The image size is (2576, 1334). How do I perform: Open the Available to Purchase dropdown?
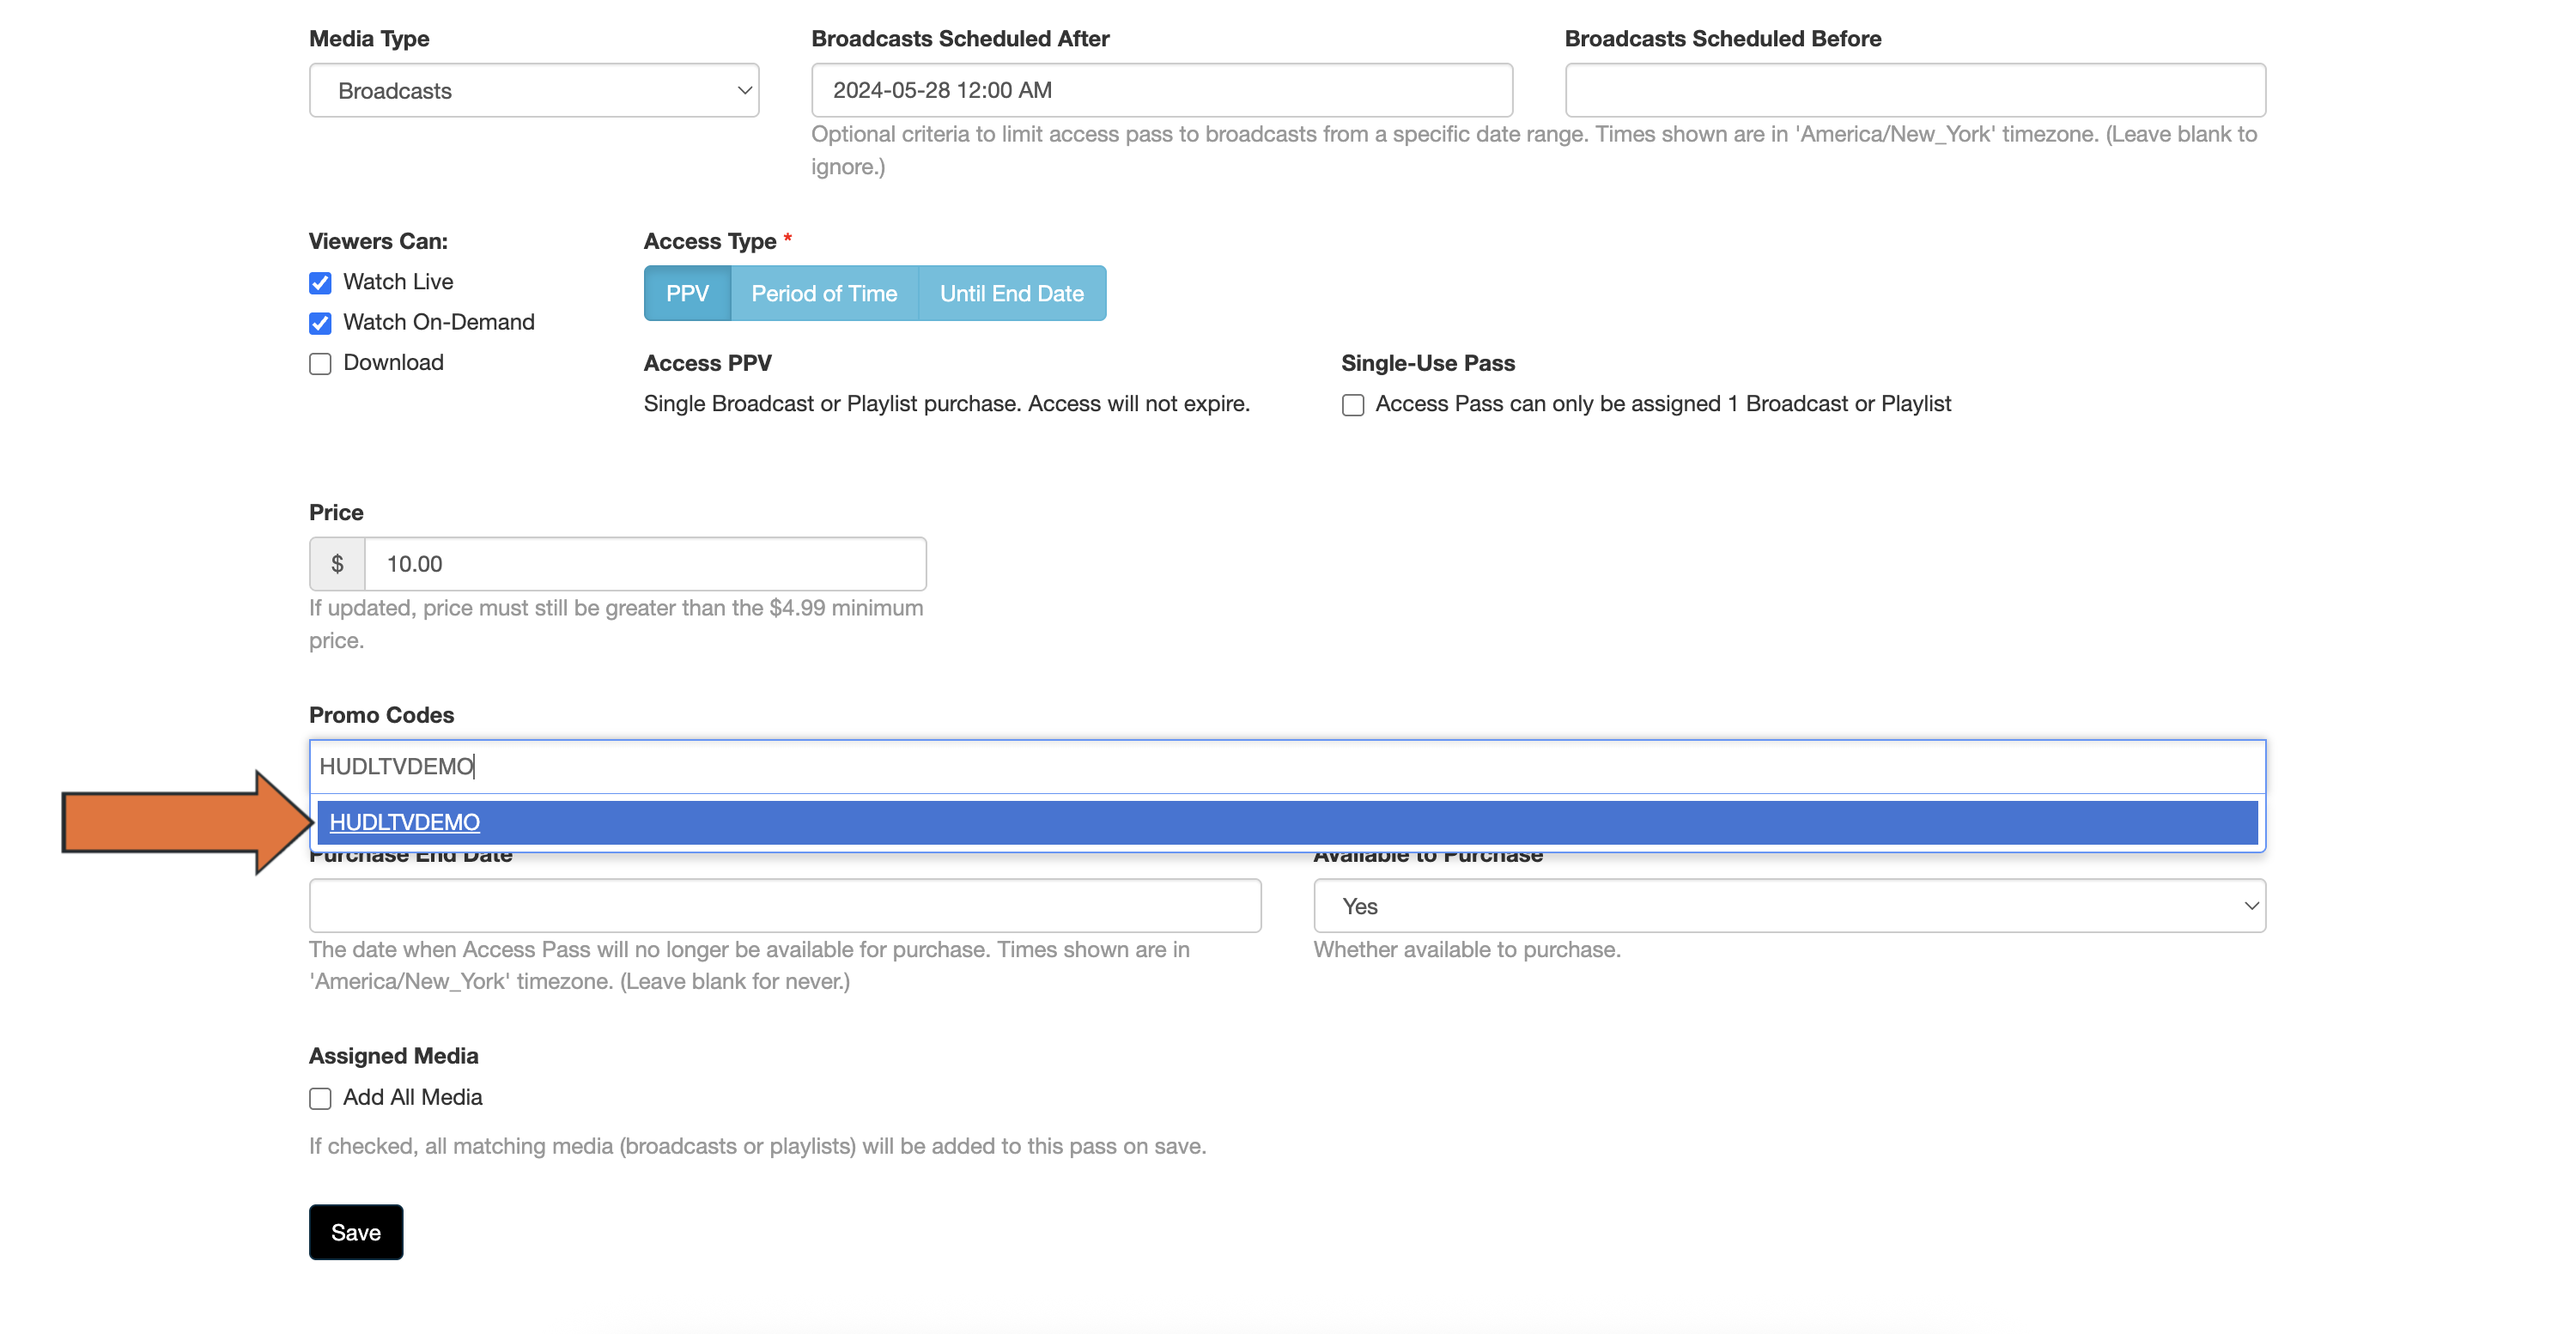tap(1788, 906)
